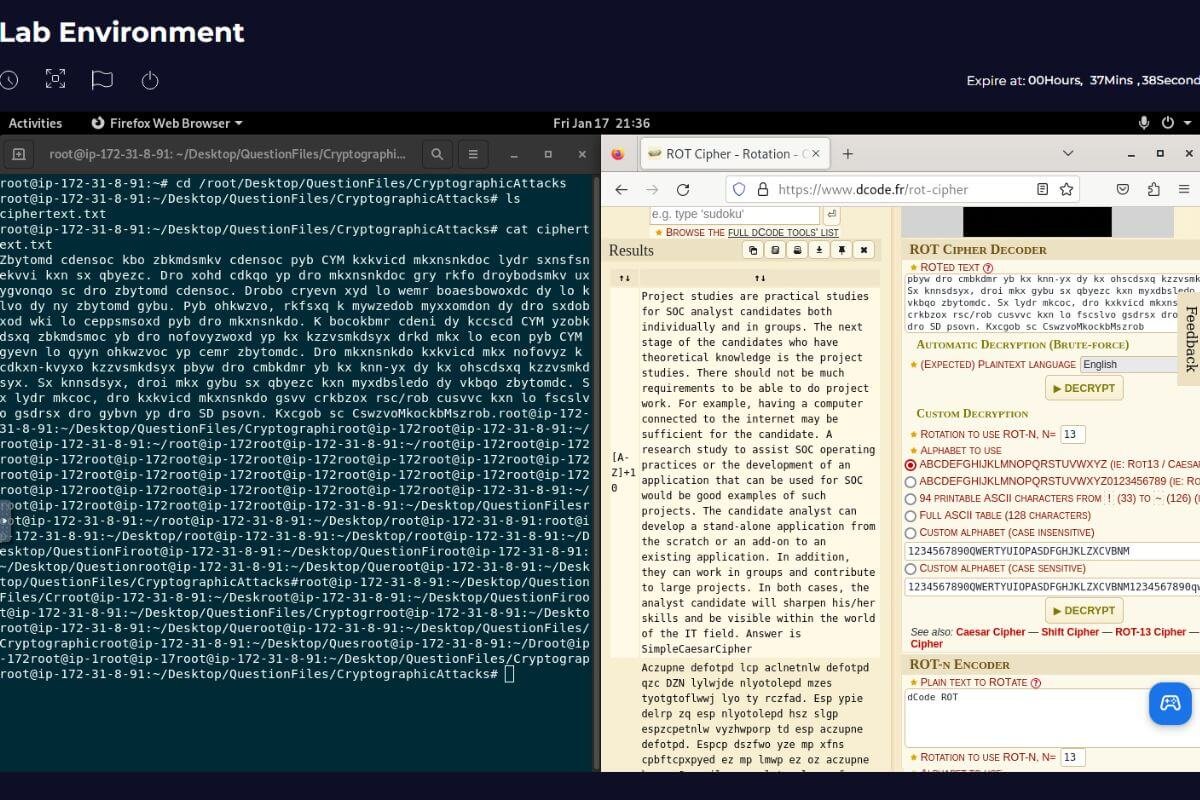
Task: Select Custom alphabet (case sensitive) option
Action: click(x=910, y=569)
